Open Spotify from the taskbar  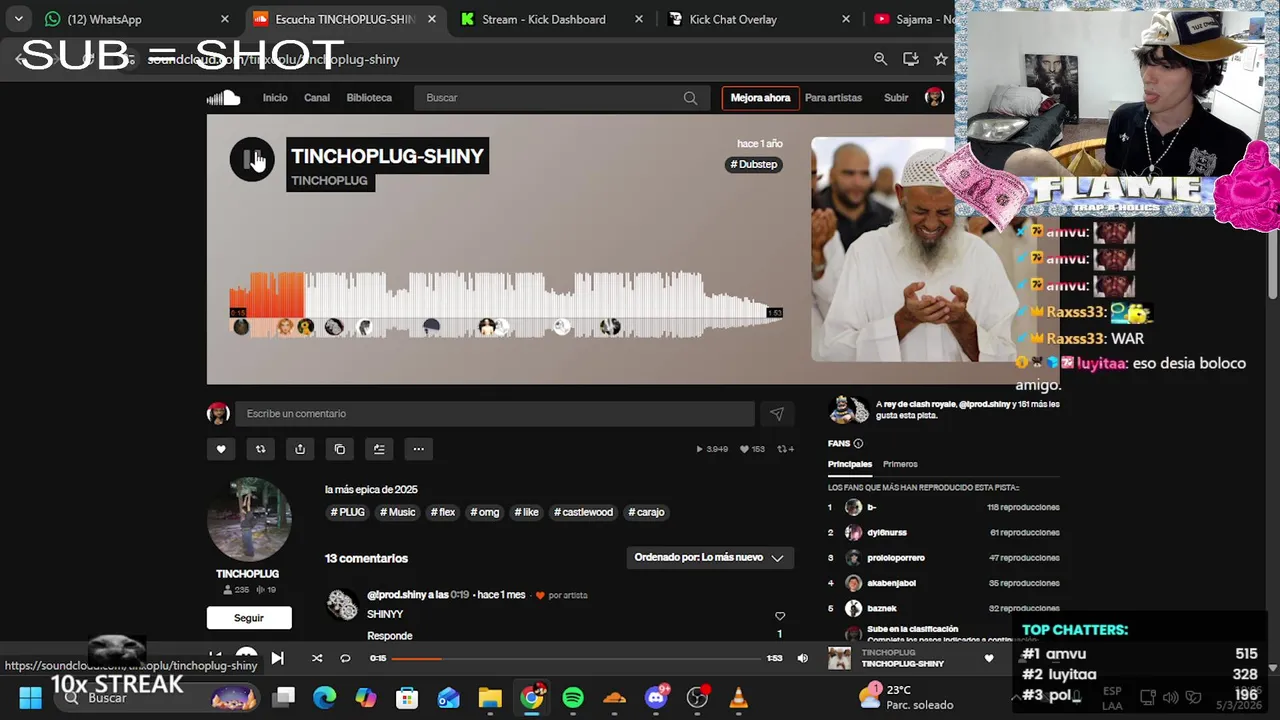(573, 698)
